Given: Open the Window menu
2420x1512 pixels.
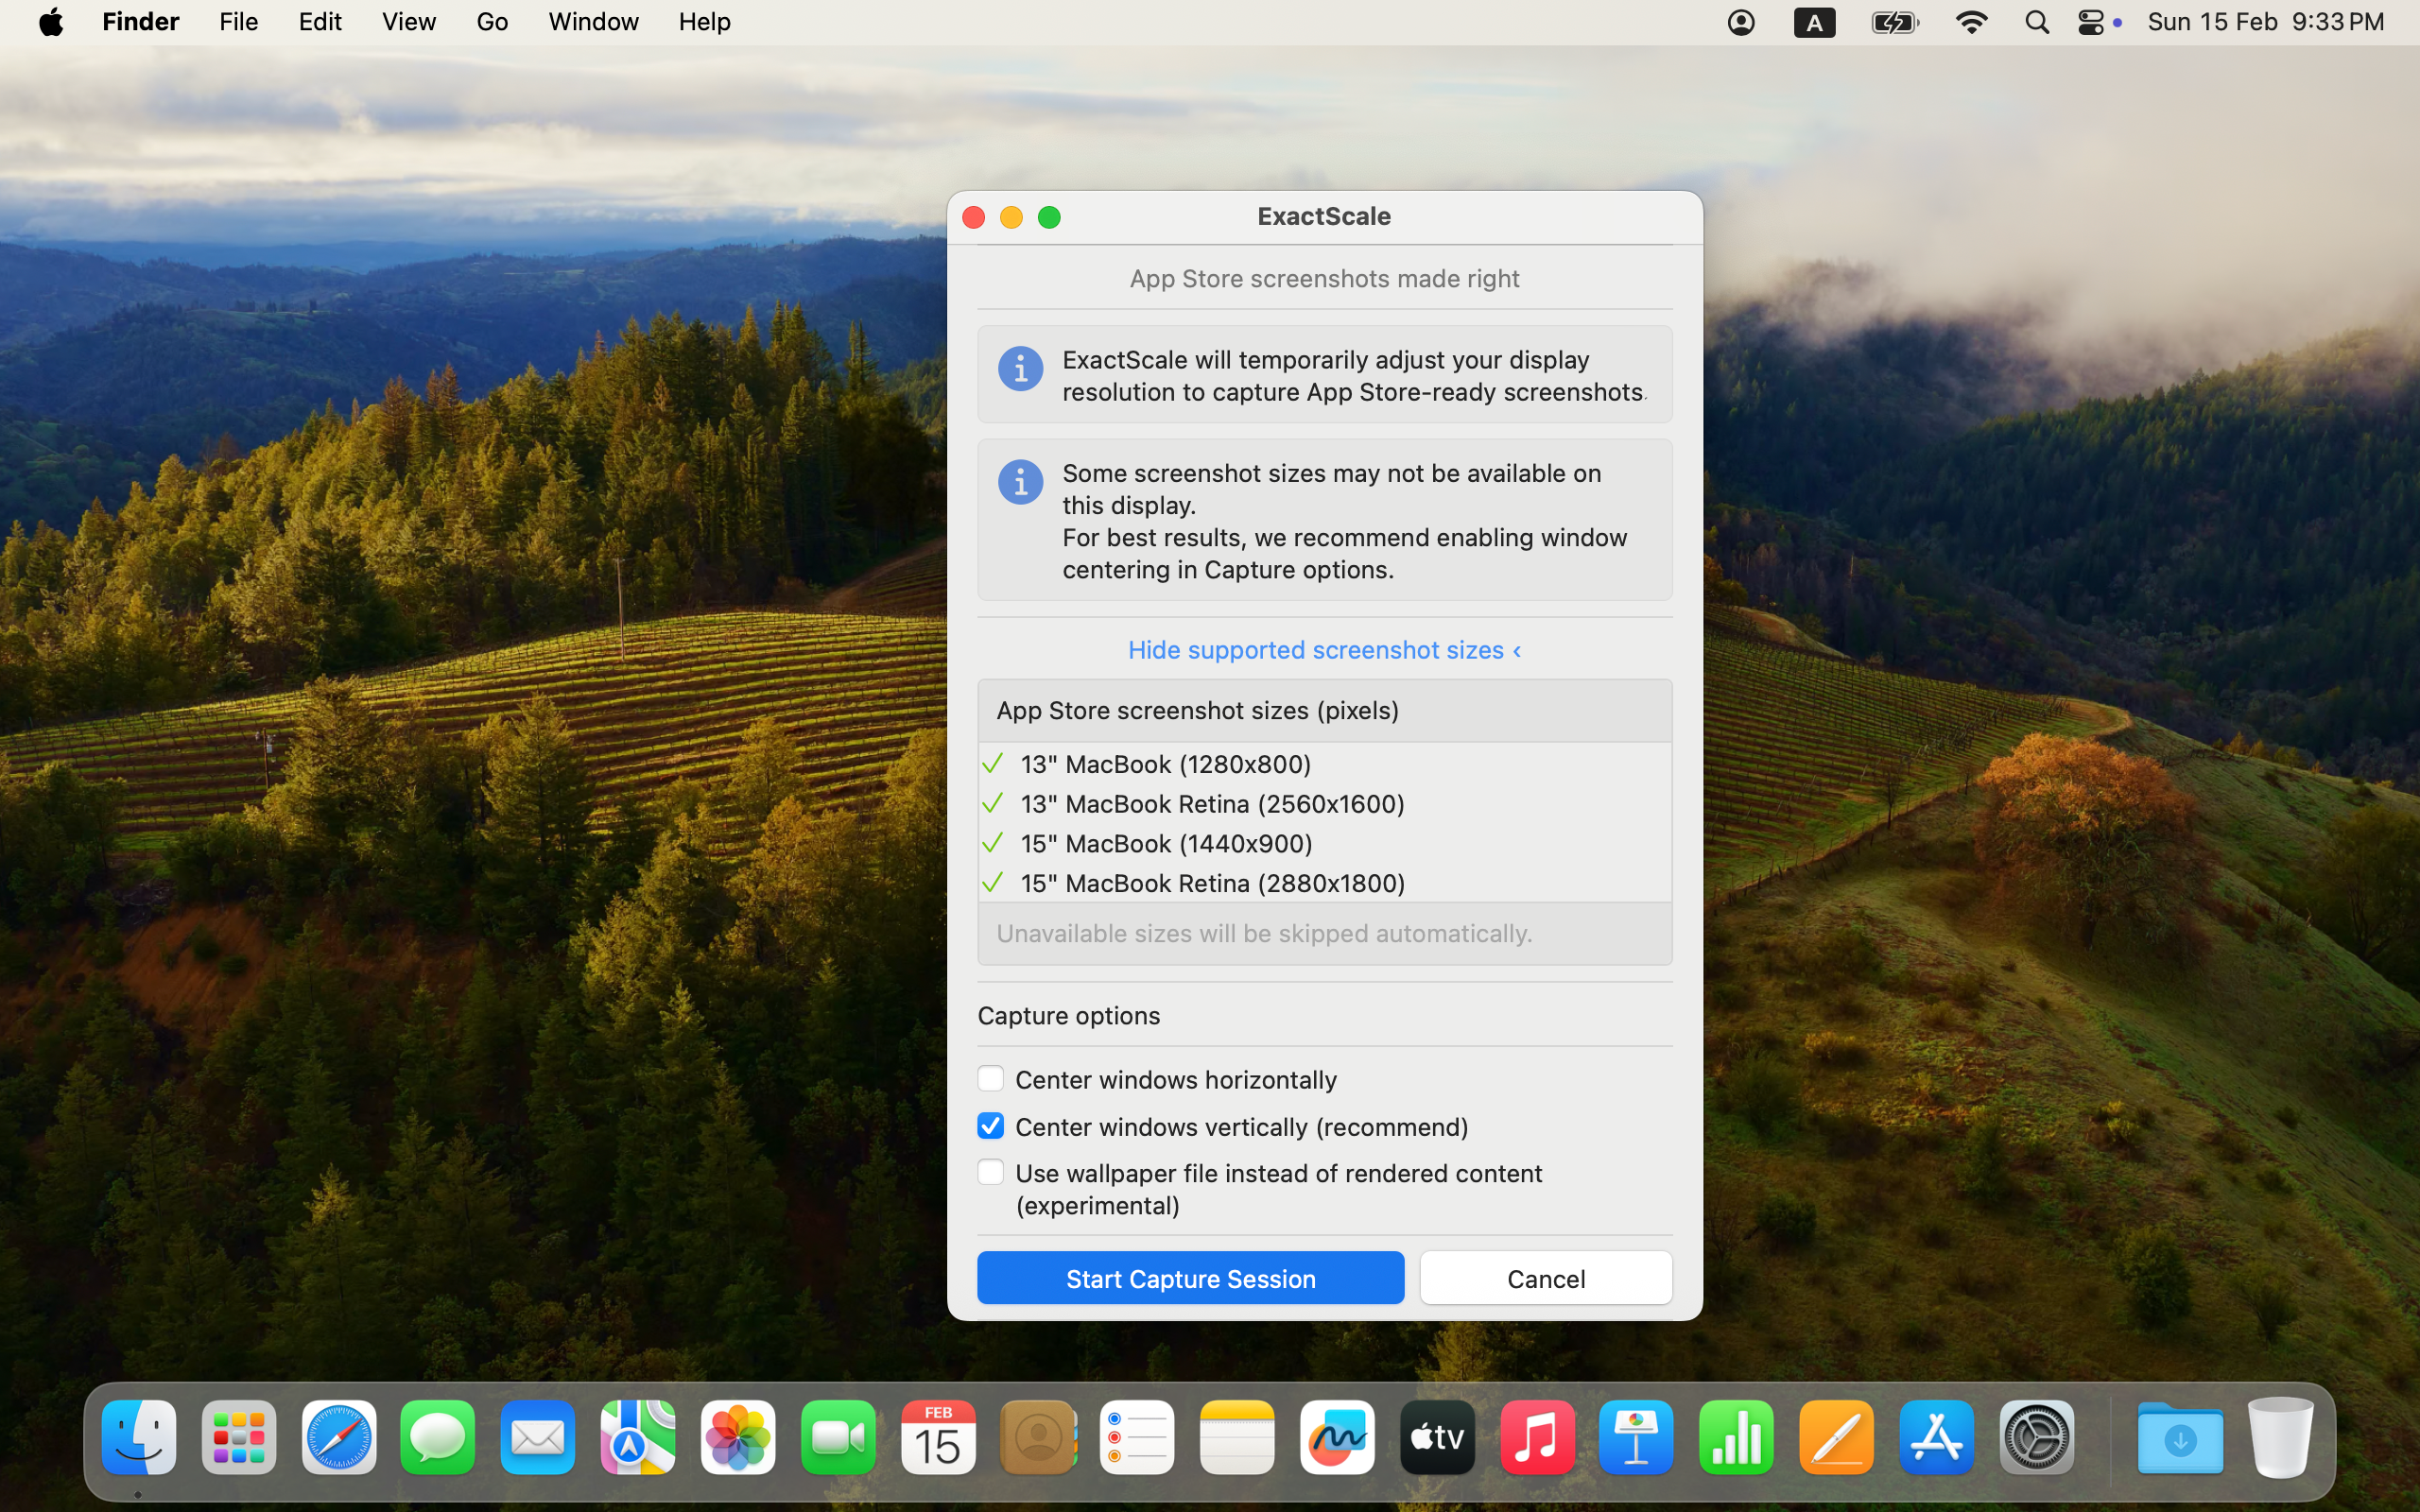Looking at the screenshot, I should [592, 22].
